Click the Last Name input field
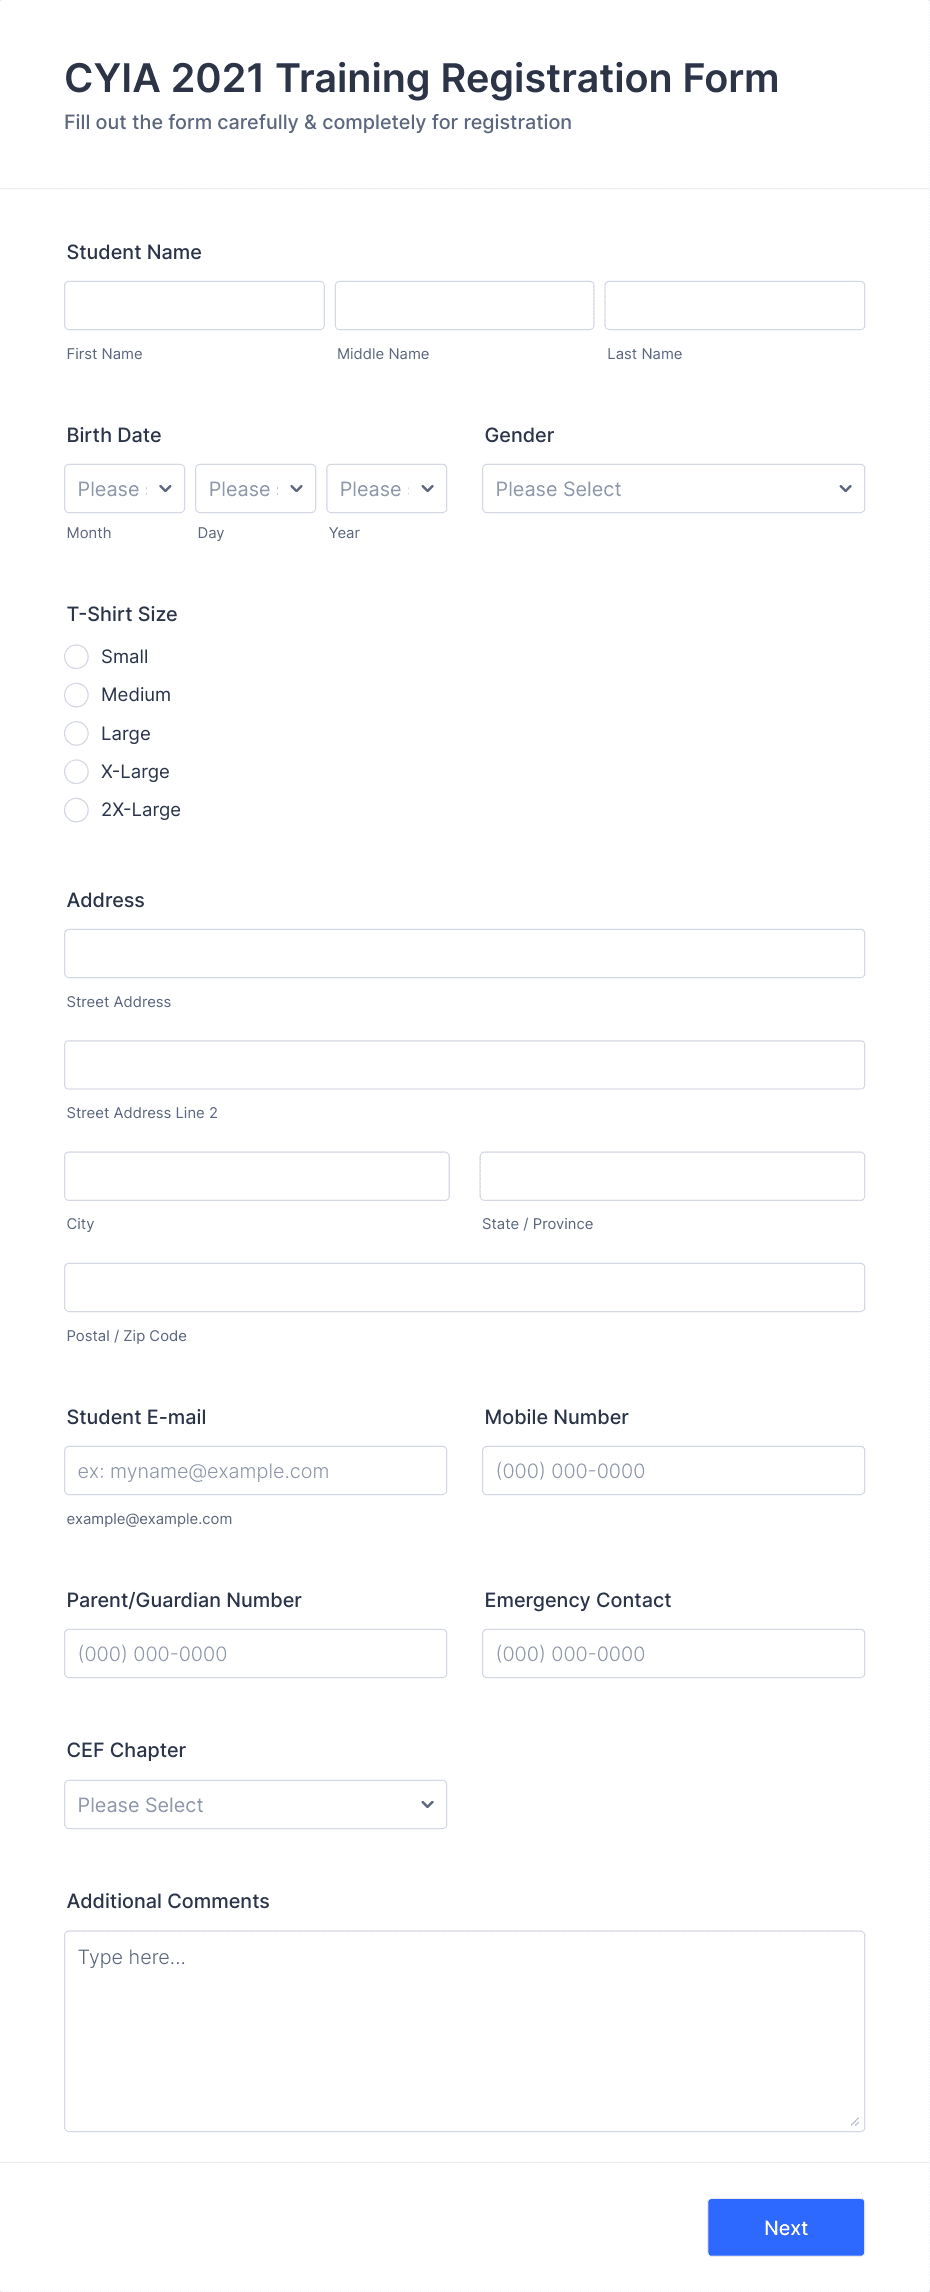Screen dimensions: 930x2292 733,305
